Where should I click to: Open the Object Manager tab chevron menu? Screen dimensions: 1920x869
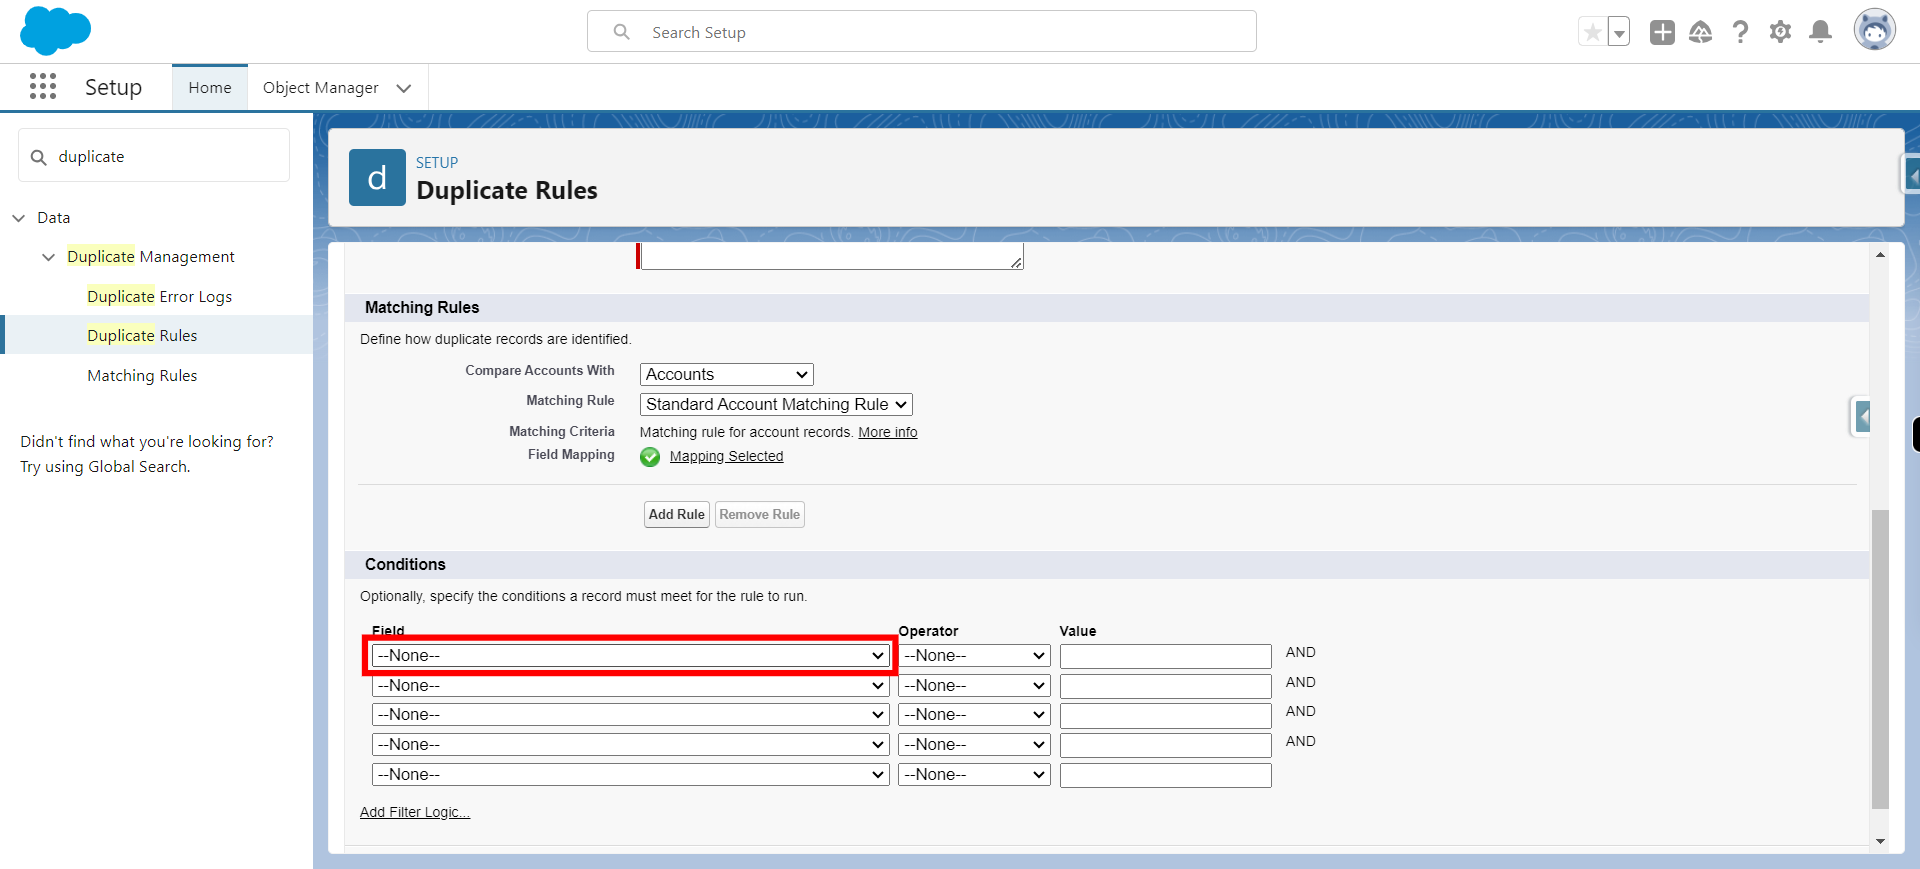coord(404,88)
